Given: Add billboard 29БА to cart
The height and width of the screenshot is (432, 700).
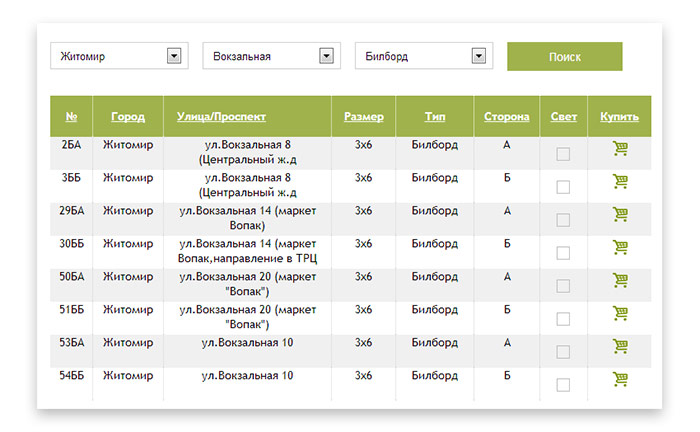Looking at the screenshot, I should 620,214.
